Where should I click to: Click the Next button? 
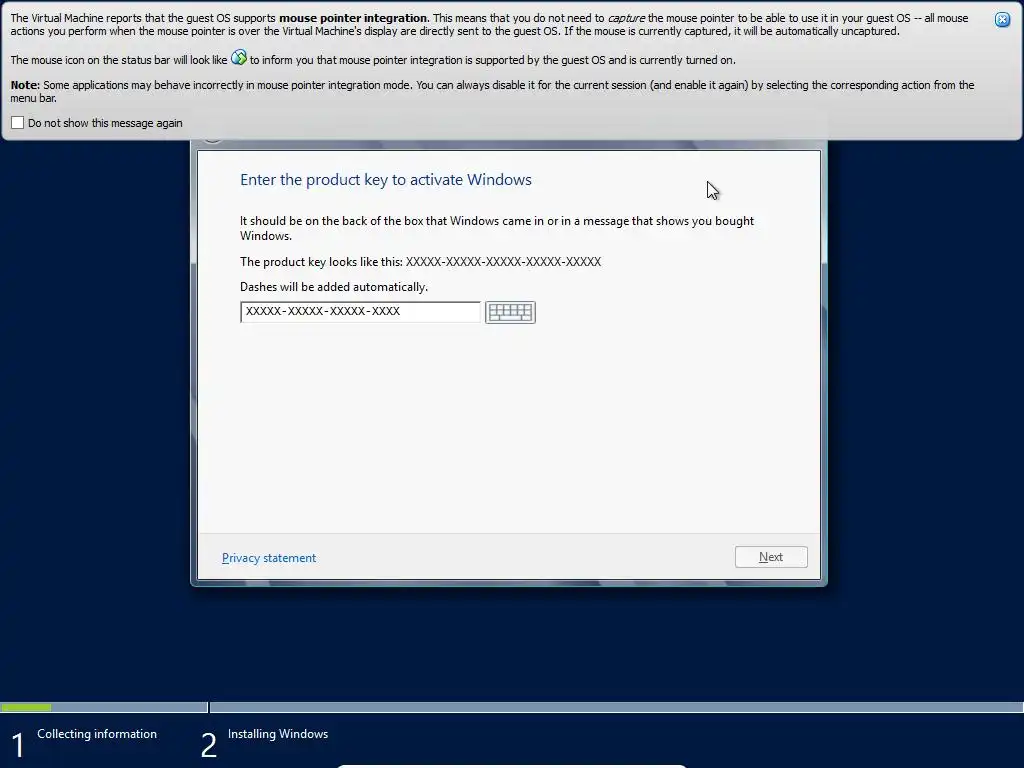coord(771,557)
